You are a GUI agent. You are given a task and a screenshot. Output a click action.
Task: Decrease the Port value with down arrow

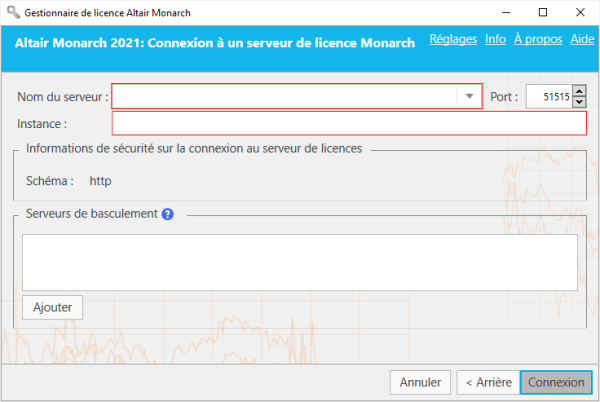pos(579,102)
